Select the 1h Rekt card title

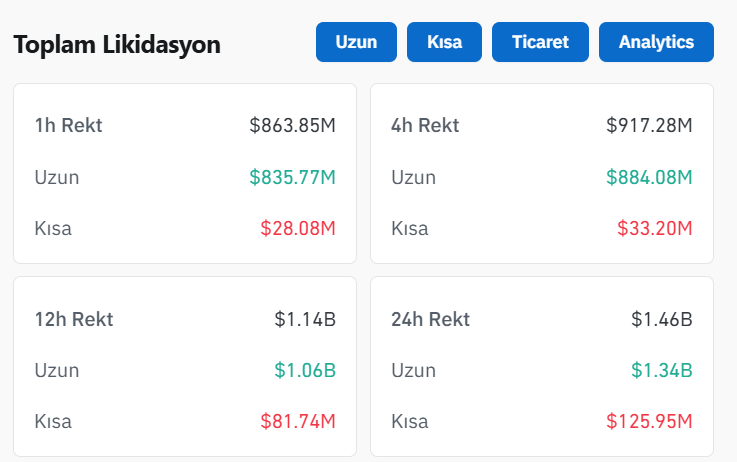click(x=69, y=125)
